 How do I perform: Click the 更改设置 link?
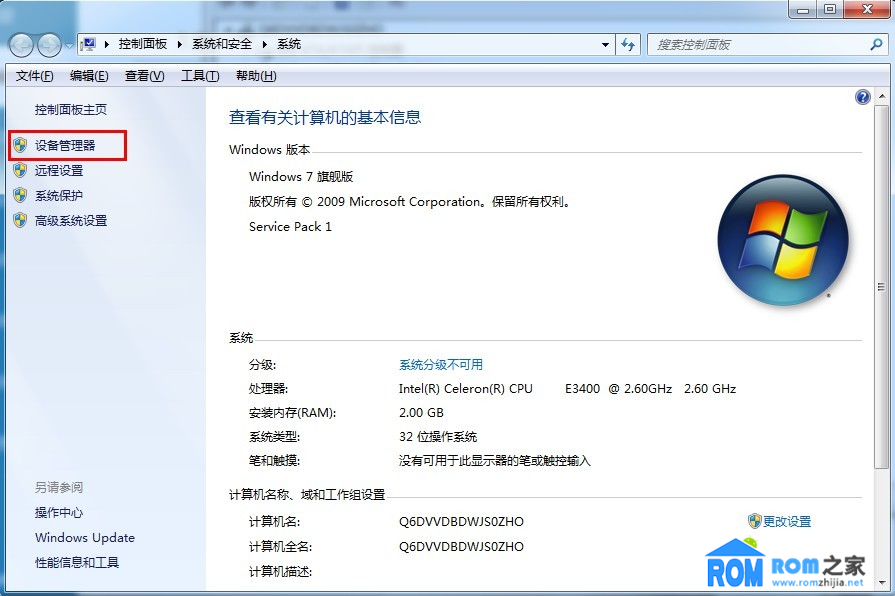[787, 521]
